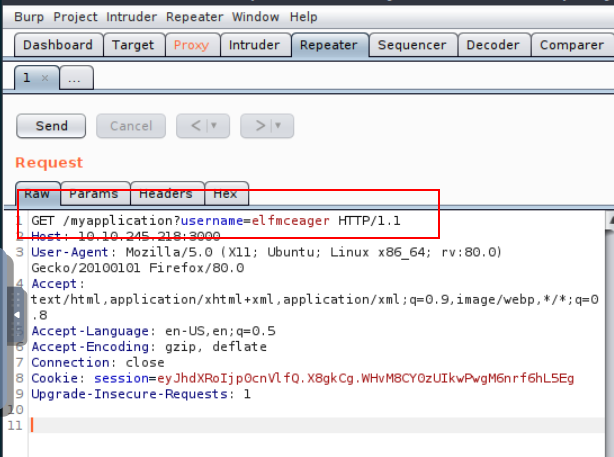
Task: Open the Comparer tab
Action: (x=571, y=45)
